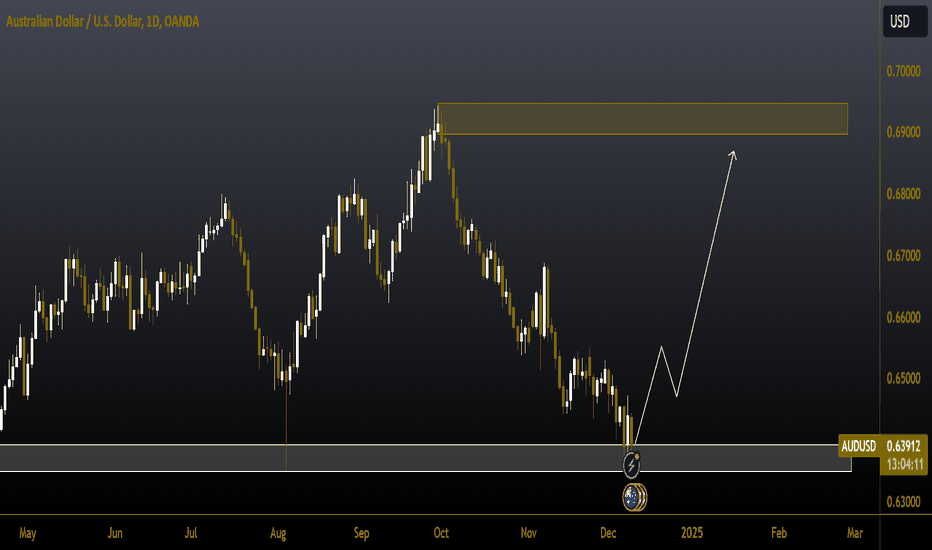The width and height of the screenshot is (932, 550).
Task: Click the 0.67000 price axis label
Action: pos(903,256)
